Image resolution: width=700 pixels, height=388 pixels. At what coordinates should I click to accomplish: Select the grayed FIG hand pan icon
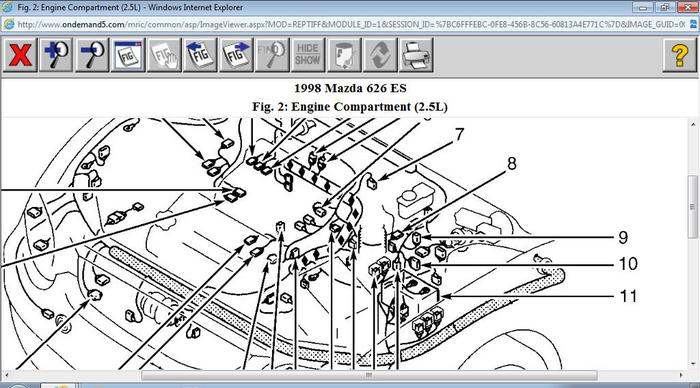point(164,55)
